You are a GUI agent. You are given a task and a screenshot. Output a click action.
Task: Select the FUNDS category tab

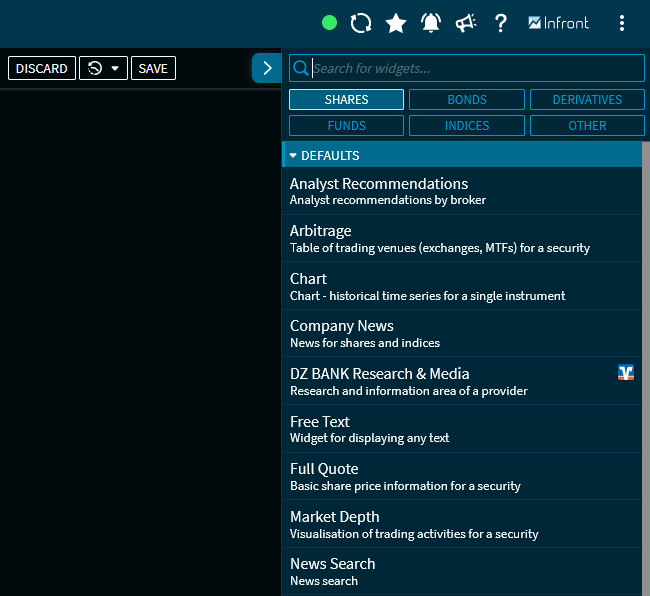(x=346, y=126)
